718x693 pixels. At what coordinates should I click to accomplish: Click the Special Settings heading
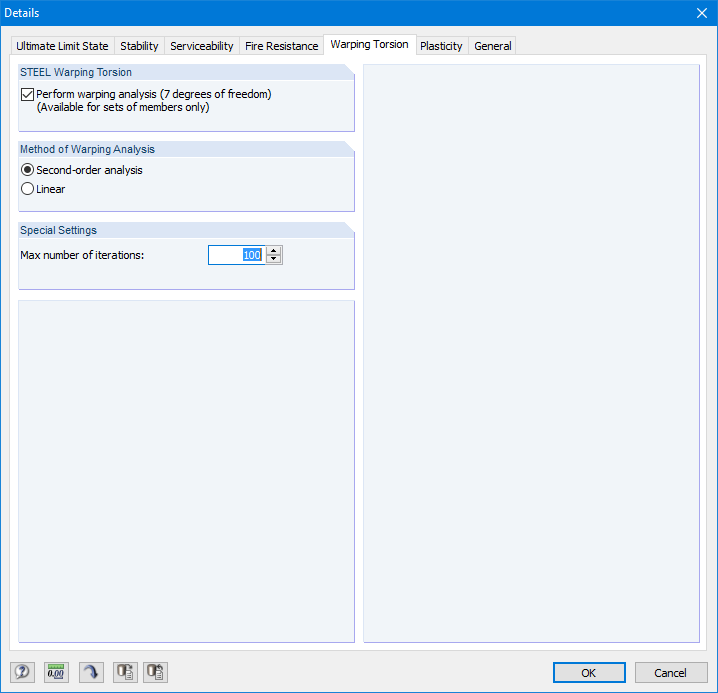click(x=59, y=230)
